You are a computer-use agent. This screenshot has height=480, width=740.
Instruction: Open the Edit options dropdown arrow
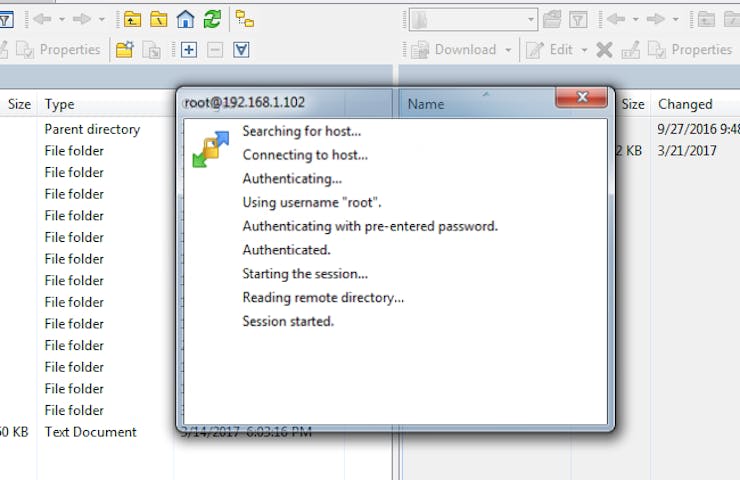click(584, 50)
